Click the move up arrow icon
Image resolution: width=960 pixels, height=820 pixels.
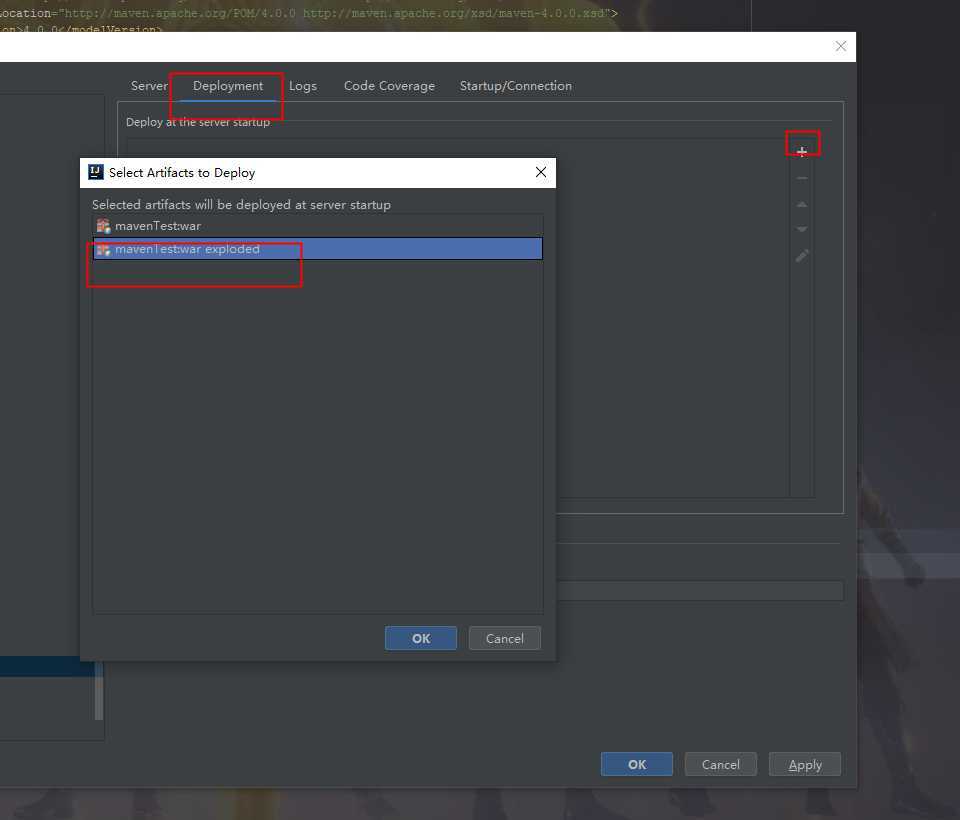tap(802, 204)
